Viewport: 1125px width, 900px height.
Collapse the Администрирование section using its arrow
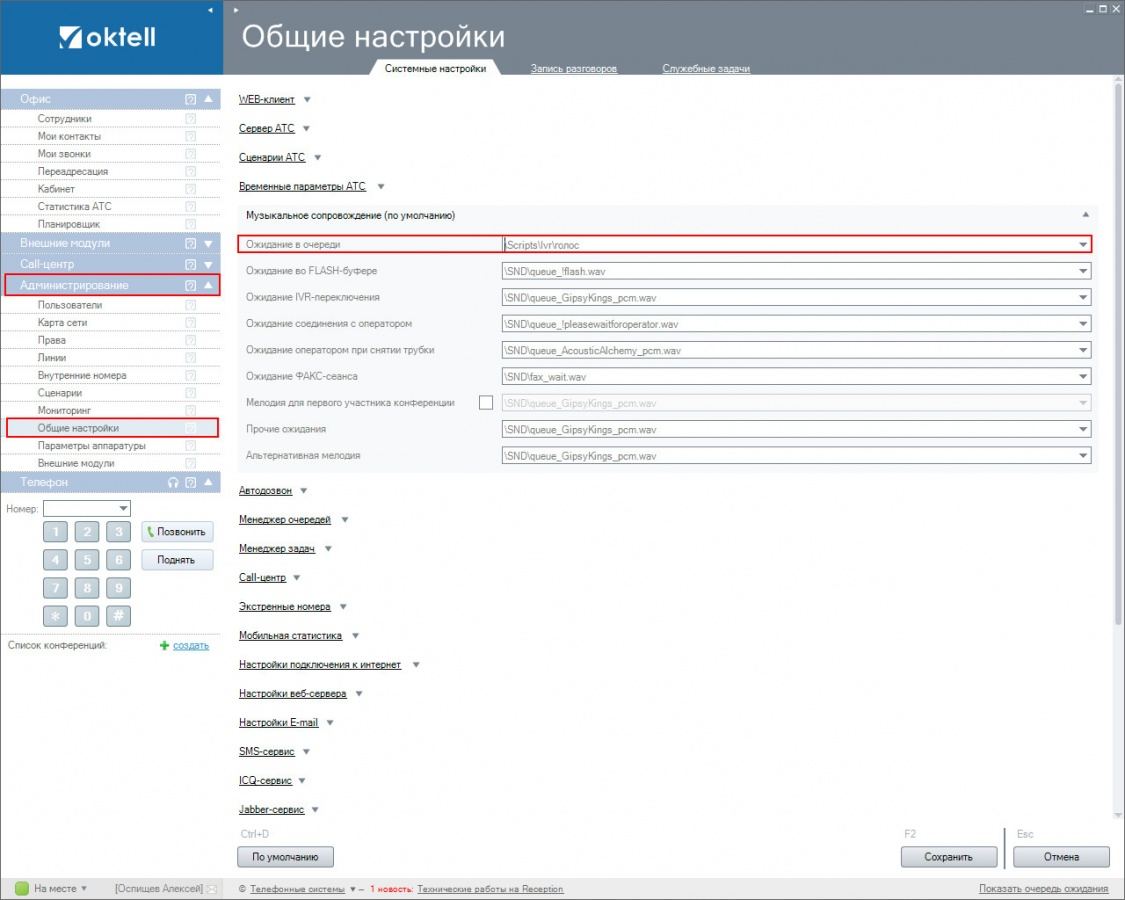(208, 286)
